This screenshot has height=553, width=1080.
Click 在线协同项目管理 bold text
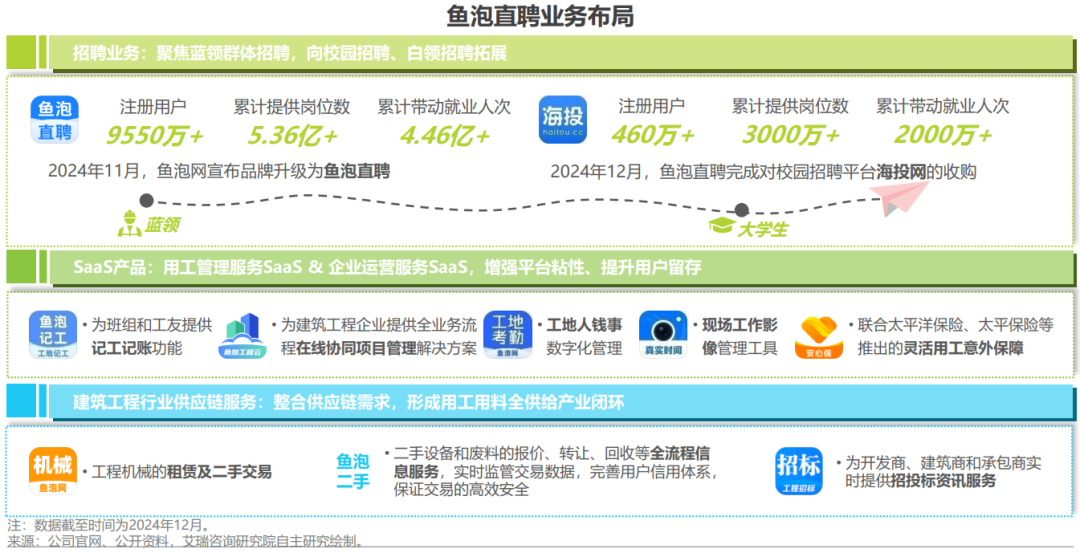point(356,348)
